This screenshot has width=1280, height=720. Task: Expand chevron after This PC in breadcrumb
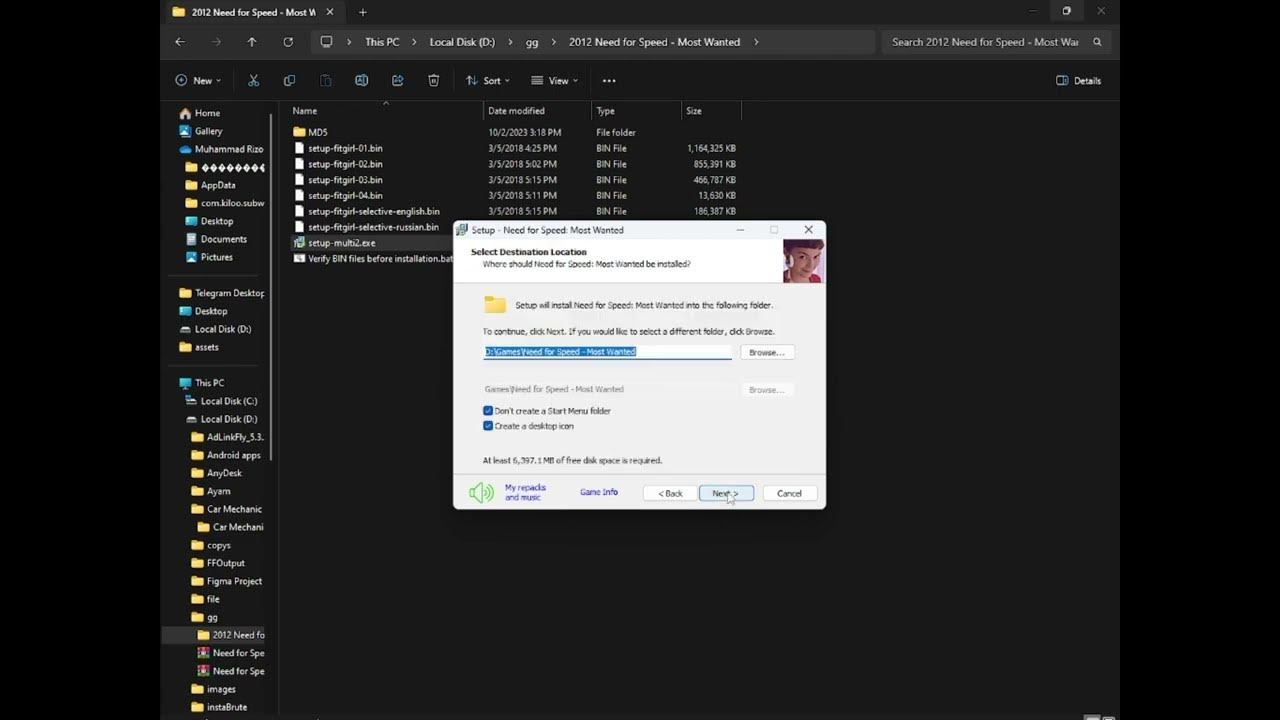pyautogui.click(x=414, y=42)
